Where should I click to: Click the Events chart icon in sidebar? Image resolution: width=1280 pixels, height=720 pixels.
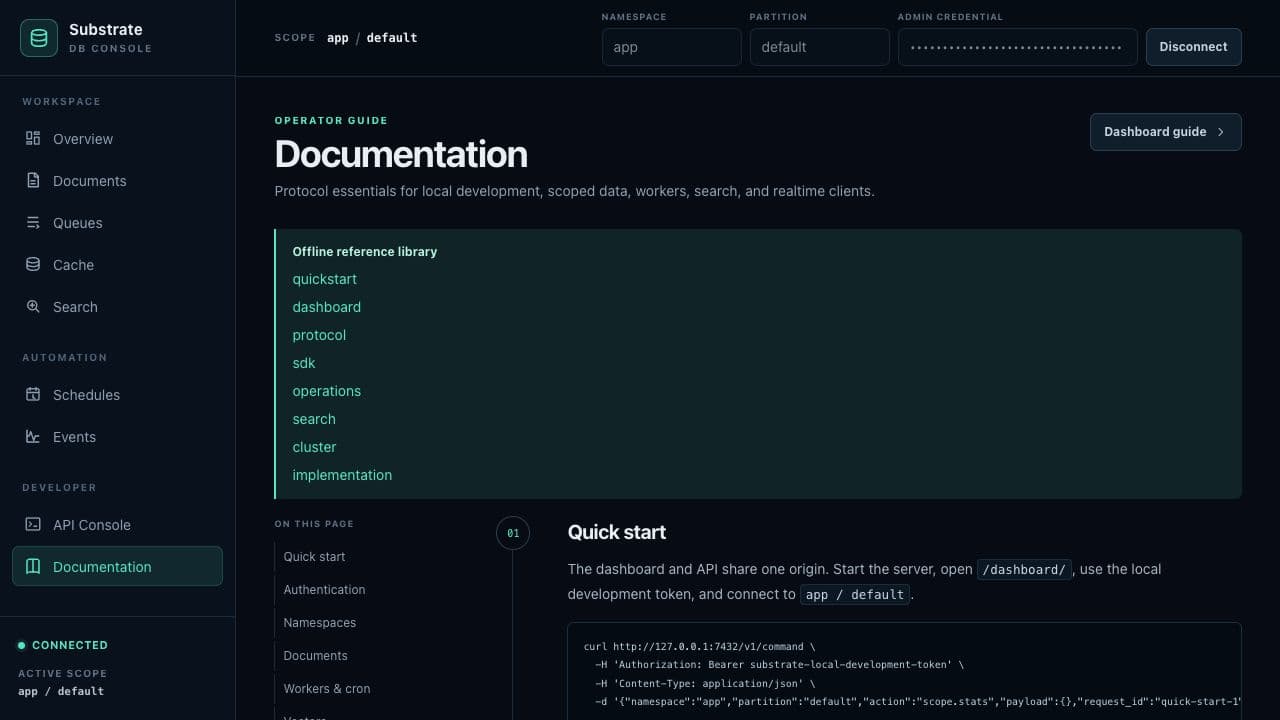point(33,436)
